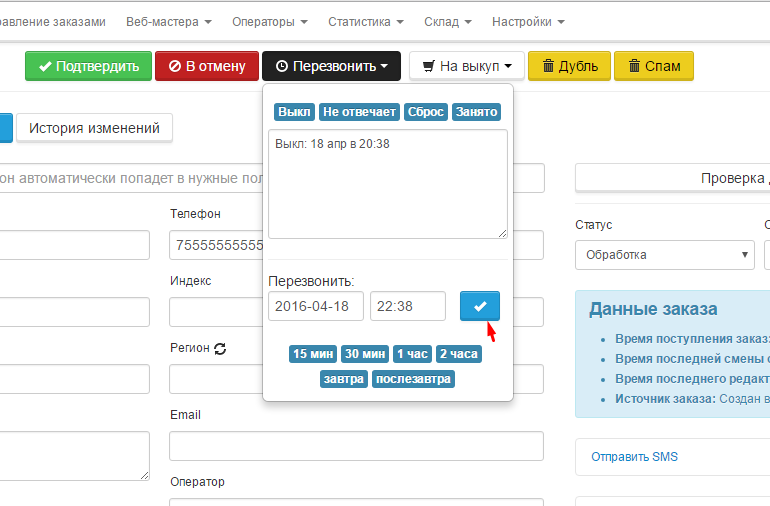Open the Склад menu
The width and height of the screenshot is (770, 506).
click(x=447, y=22)
